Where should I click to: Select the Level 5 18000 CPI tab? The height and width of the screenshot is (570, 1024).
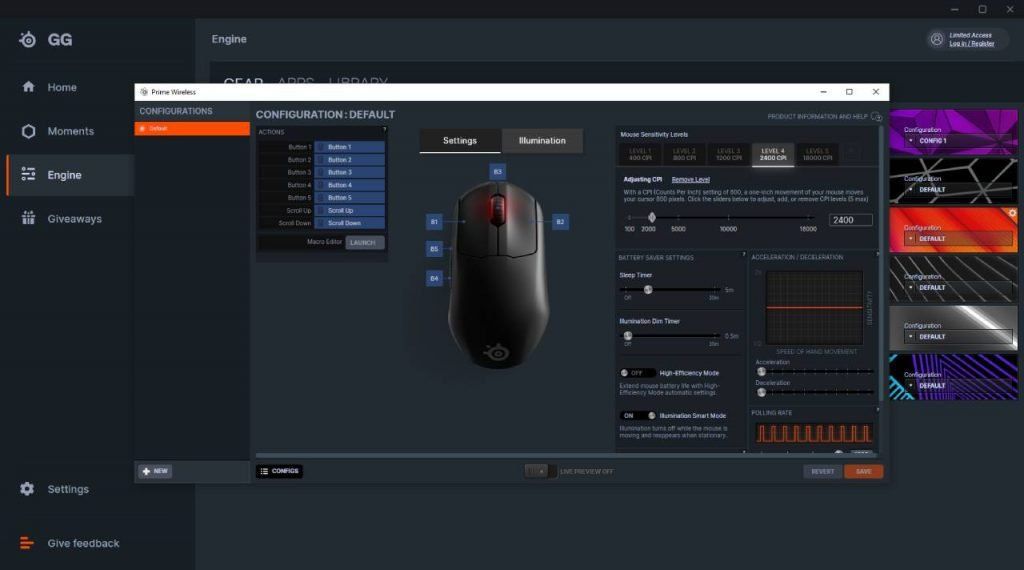(x=818, y=154)
